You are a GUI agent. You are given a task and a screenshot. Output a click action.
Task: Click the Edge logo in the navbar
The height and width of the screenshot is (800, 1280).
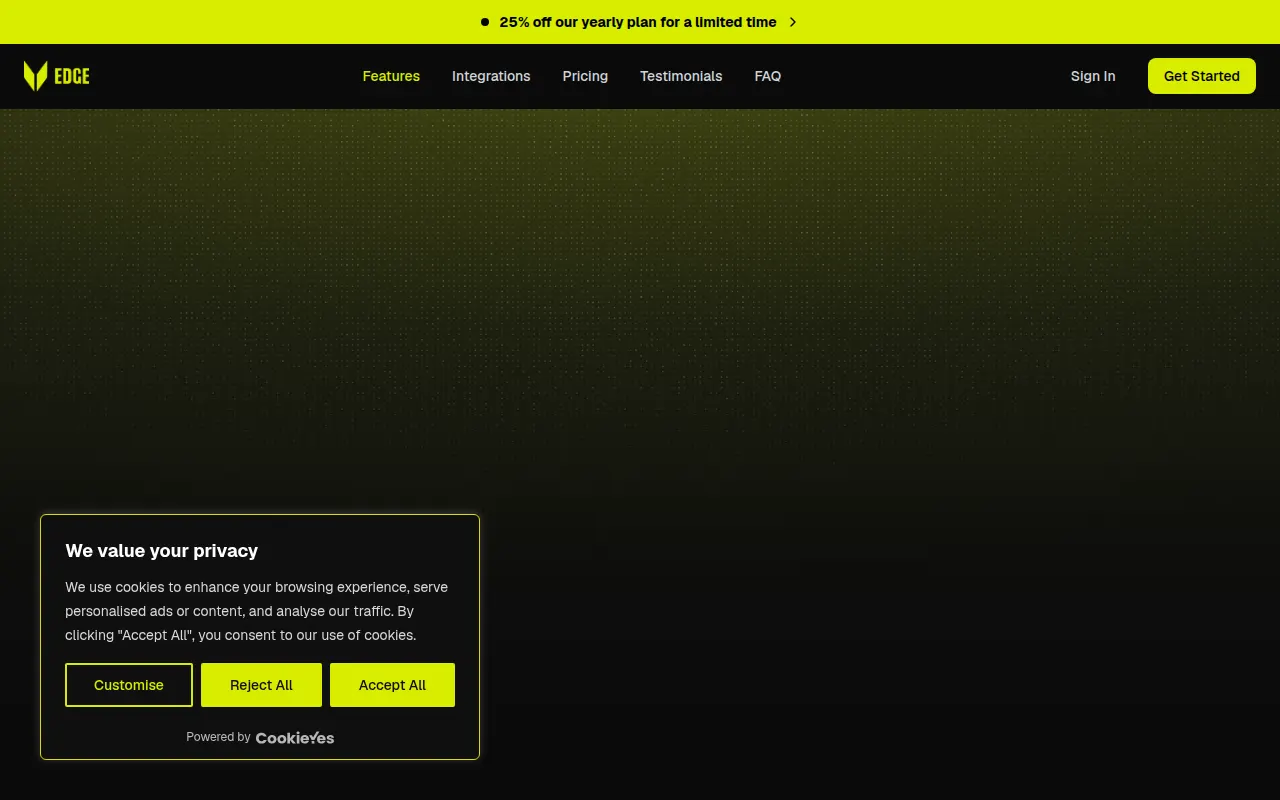[57, 76]
